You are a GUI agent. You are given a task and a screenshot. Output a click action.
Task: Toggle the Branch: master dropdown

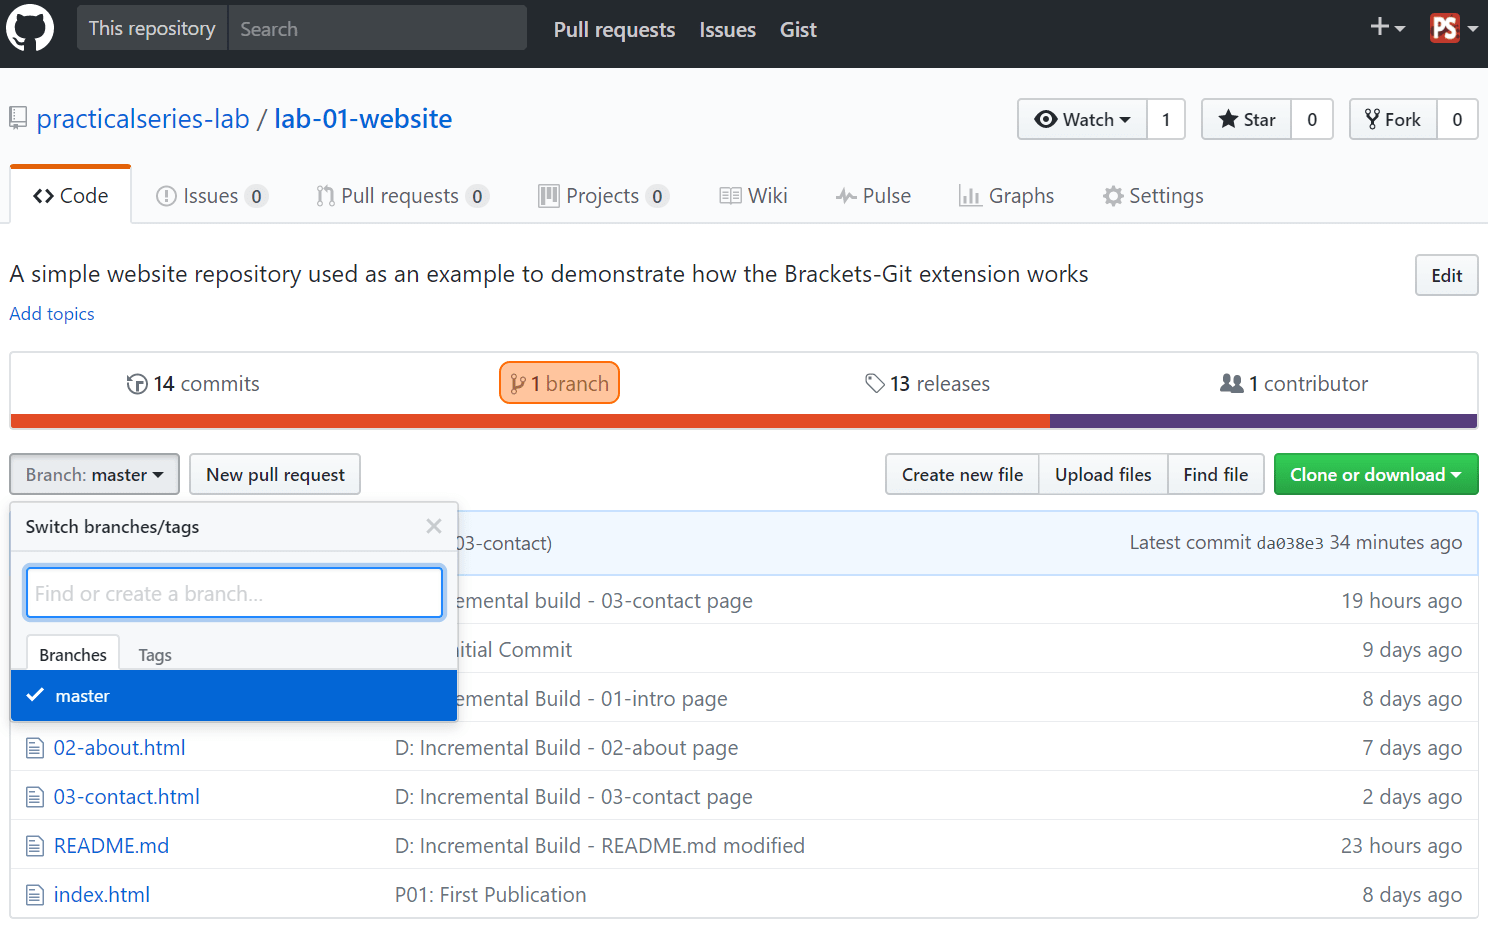94,474
